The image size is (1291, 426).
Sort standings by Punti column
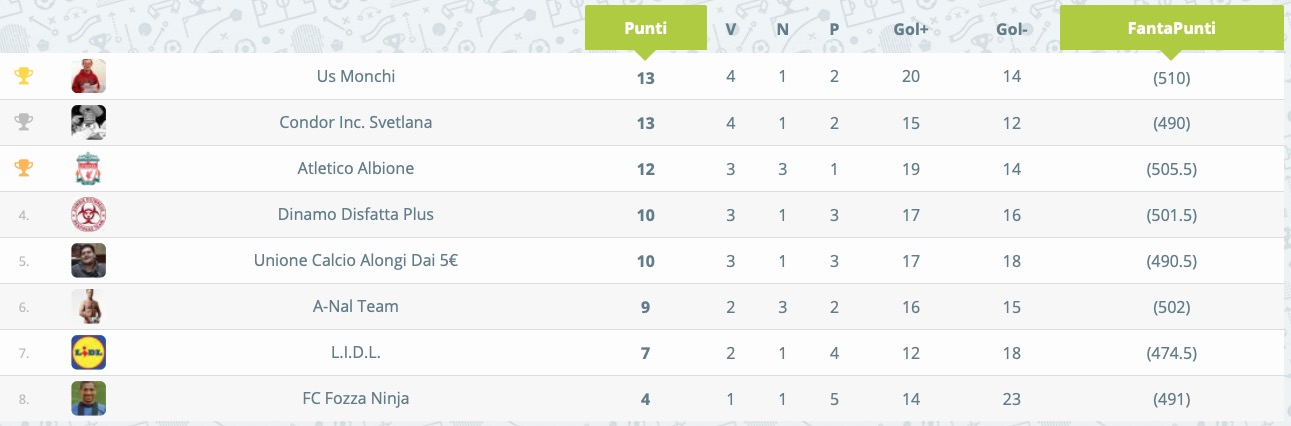tap(646, 28)
